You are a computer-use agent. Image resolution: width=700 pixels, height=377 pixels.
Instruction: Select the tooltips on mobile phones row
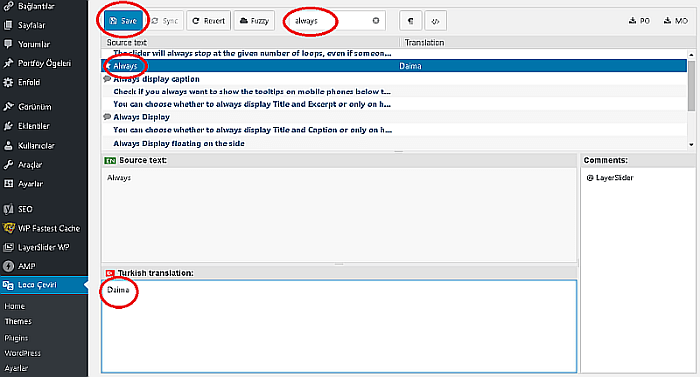(394, 92)
